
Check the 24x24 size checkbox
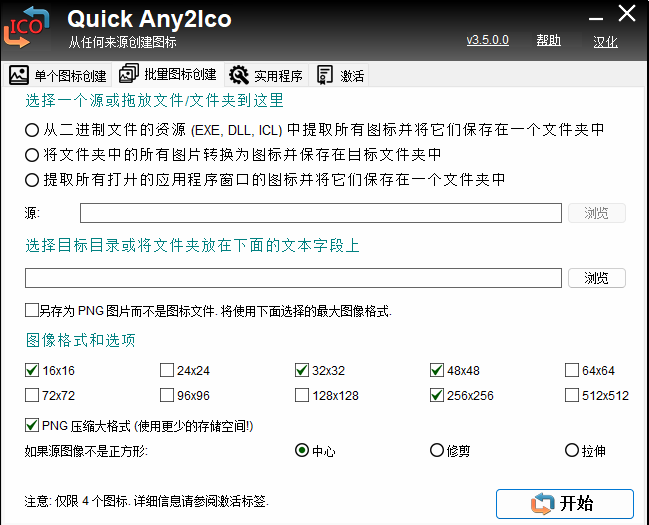pyautogui.click(x=167, y=370)
